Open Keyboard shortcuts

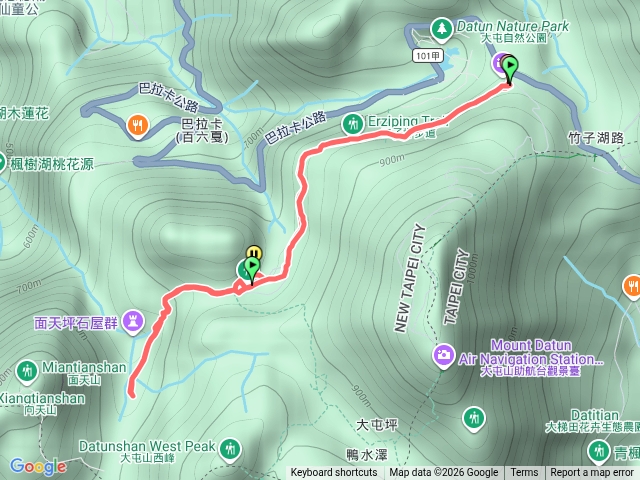[333, 473]
